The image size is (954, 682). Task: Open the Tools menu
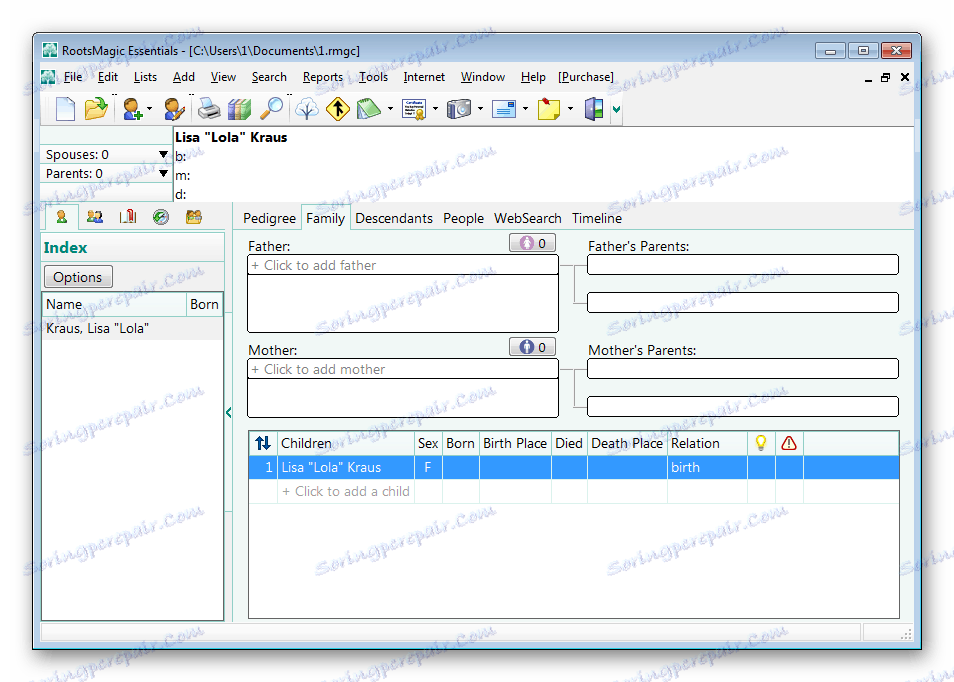coord(374,77)
